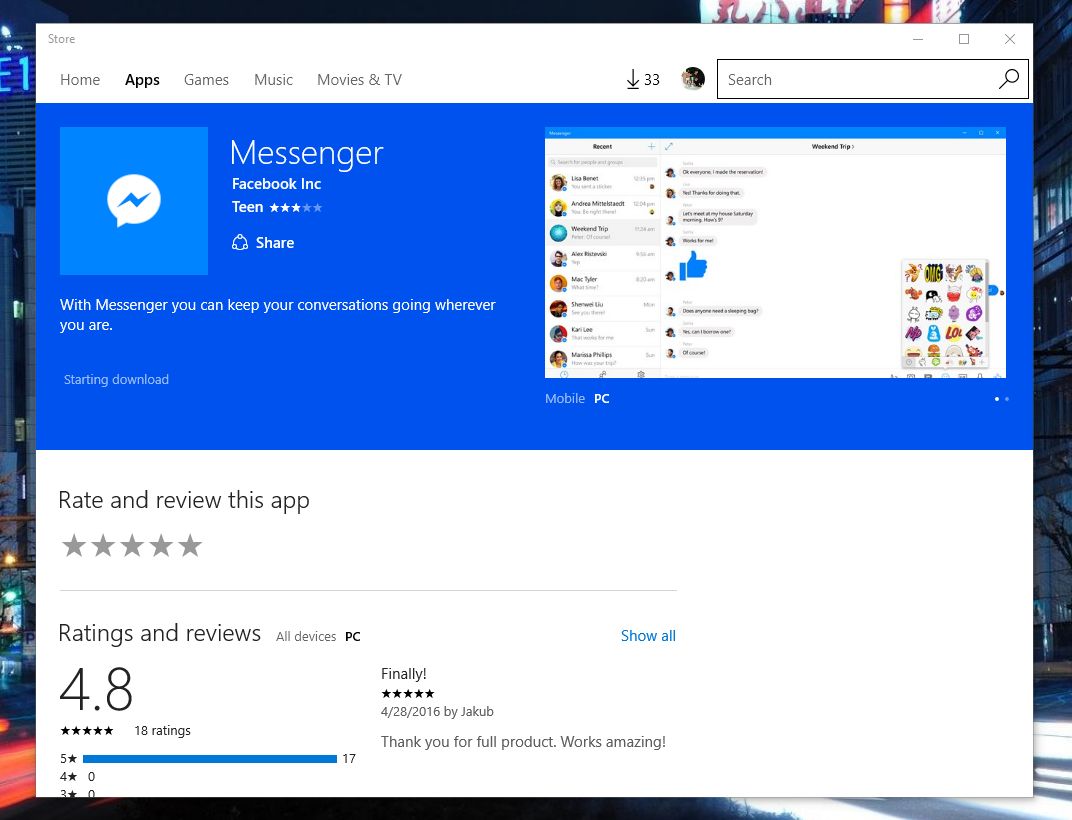Open the Movies & TV tab

pos(359,80)
